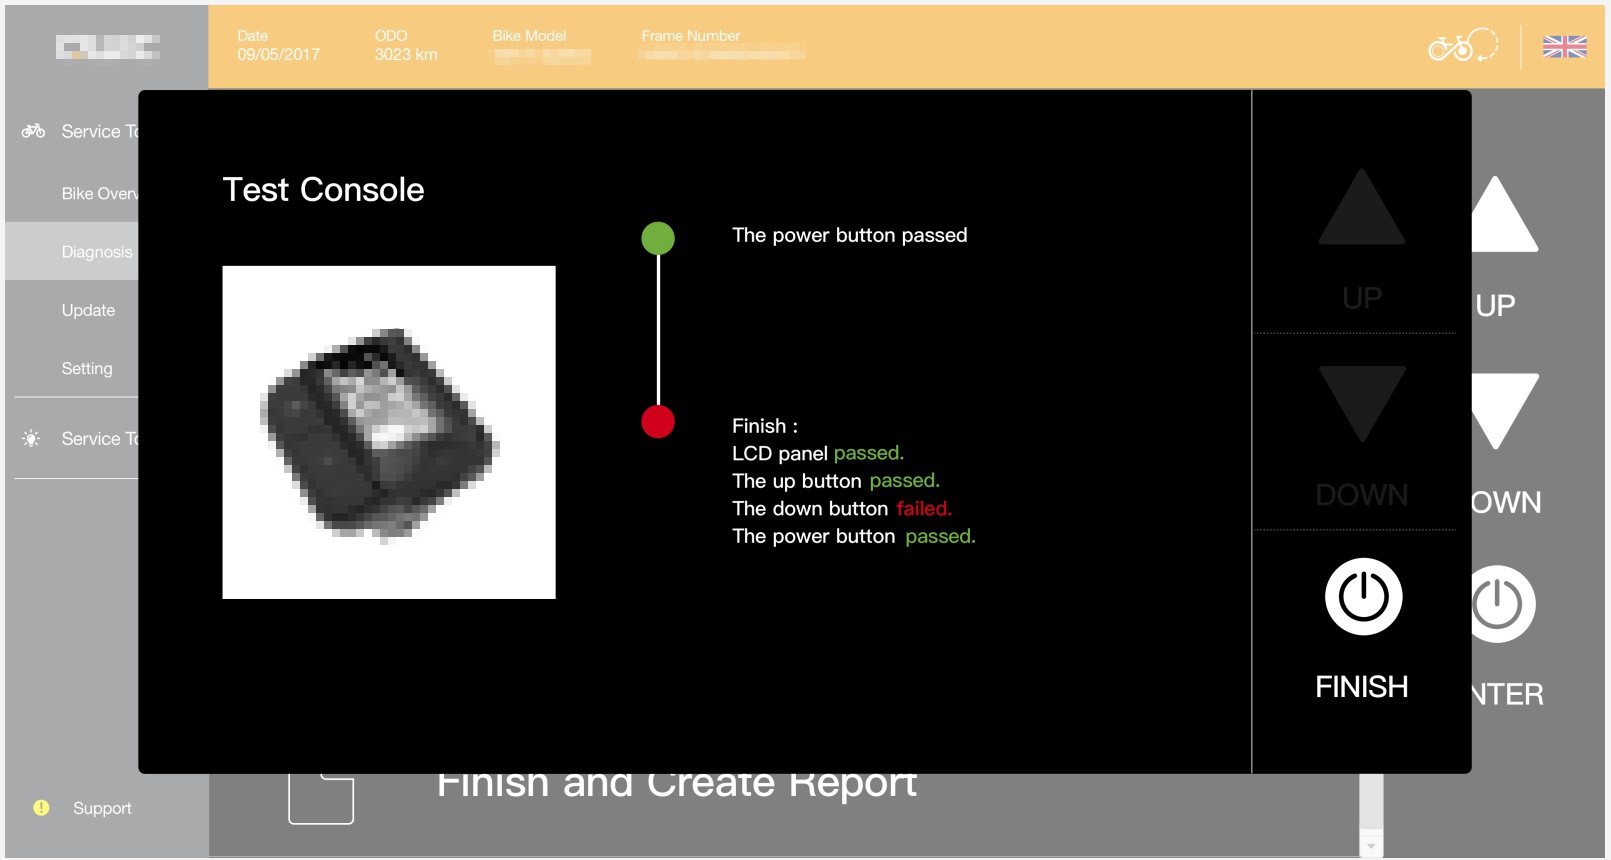Click the white background UP triangle
The width and height of the screenshot is (1611, 860).
pyautogui.click(x=1503, y=218)
